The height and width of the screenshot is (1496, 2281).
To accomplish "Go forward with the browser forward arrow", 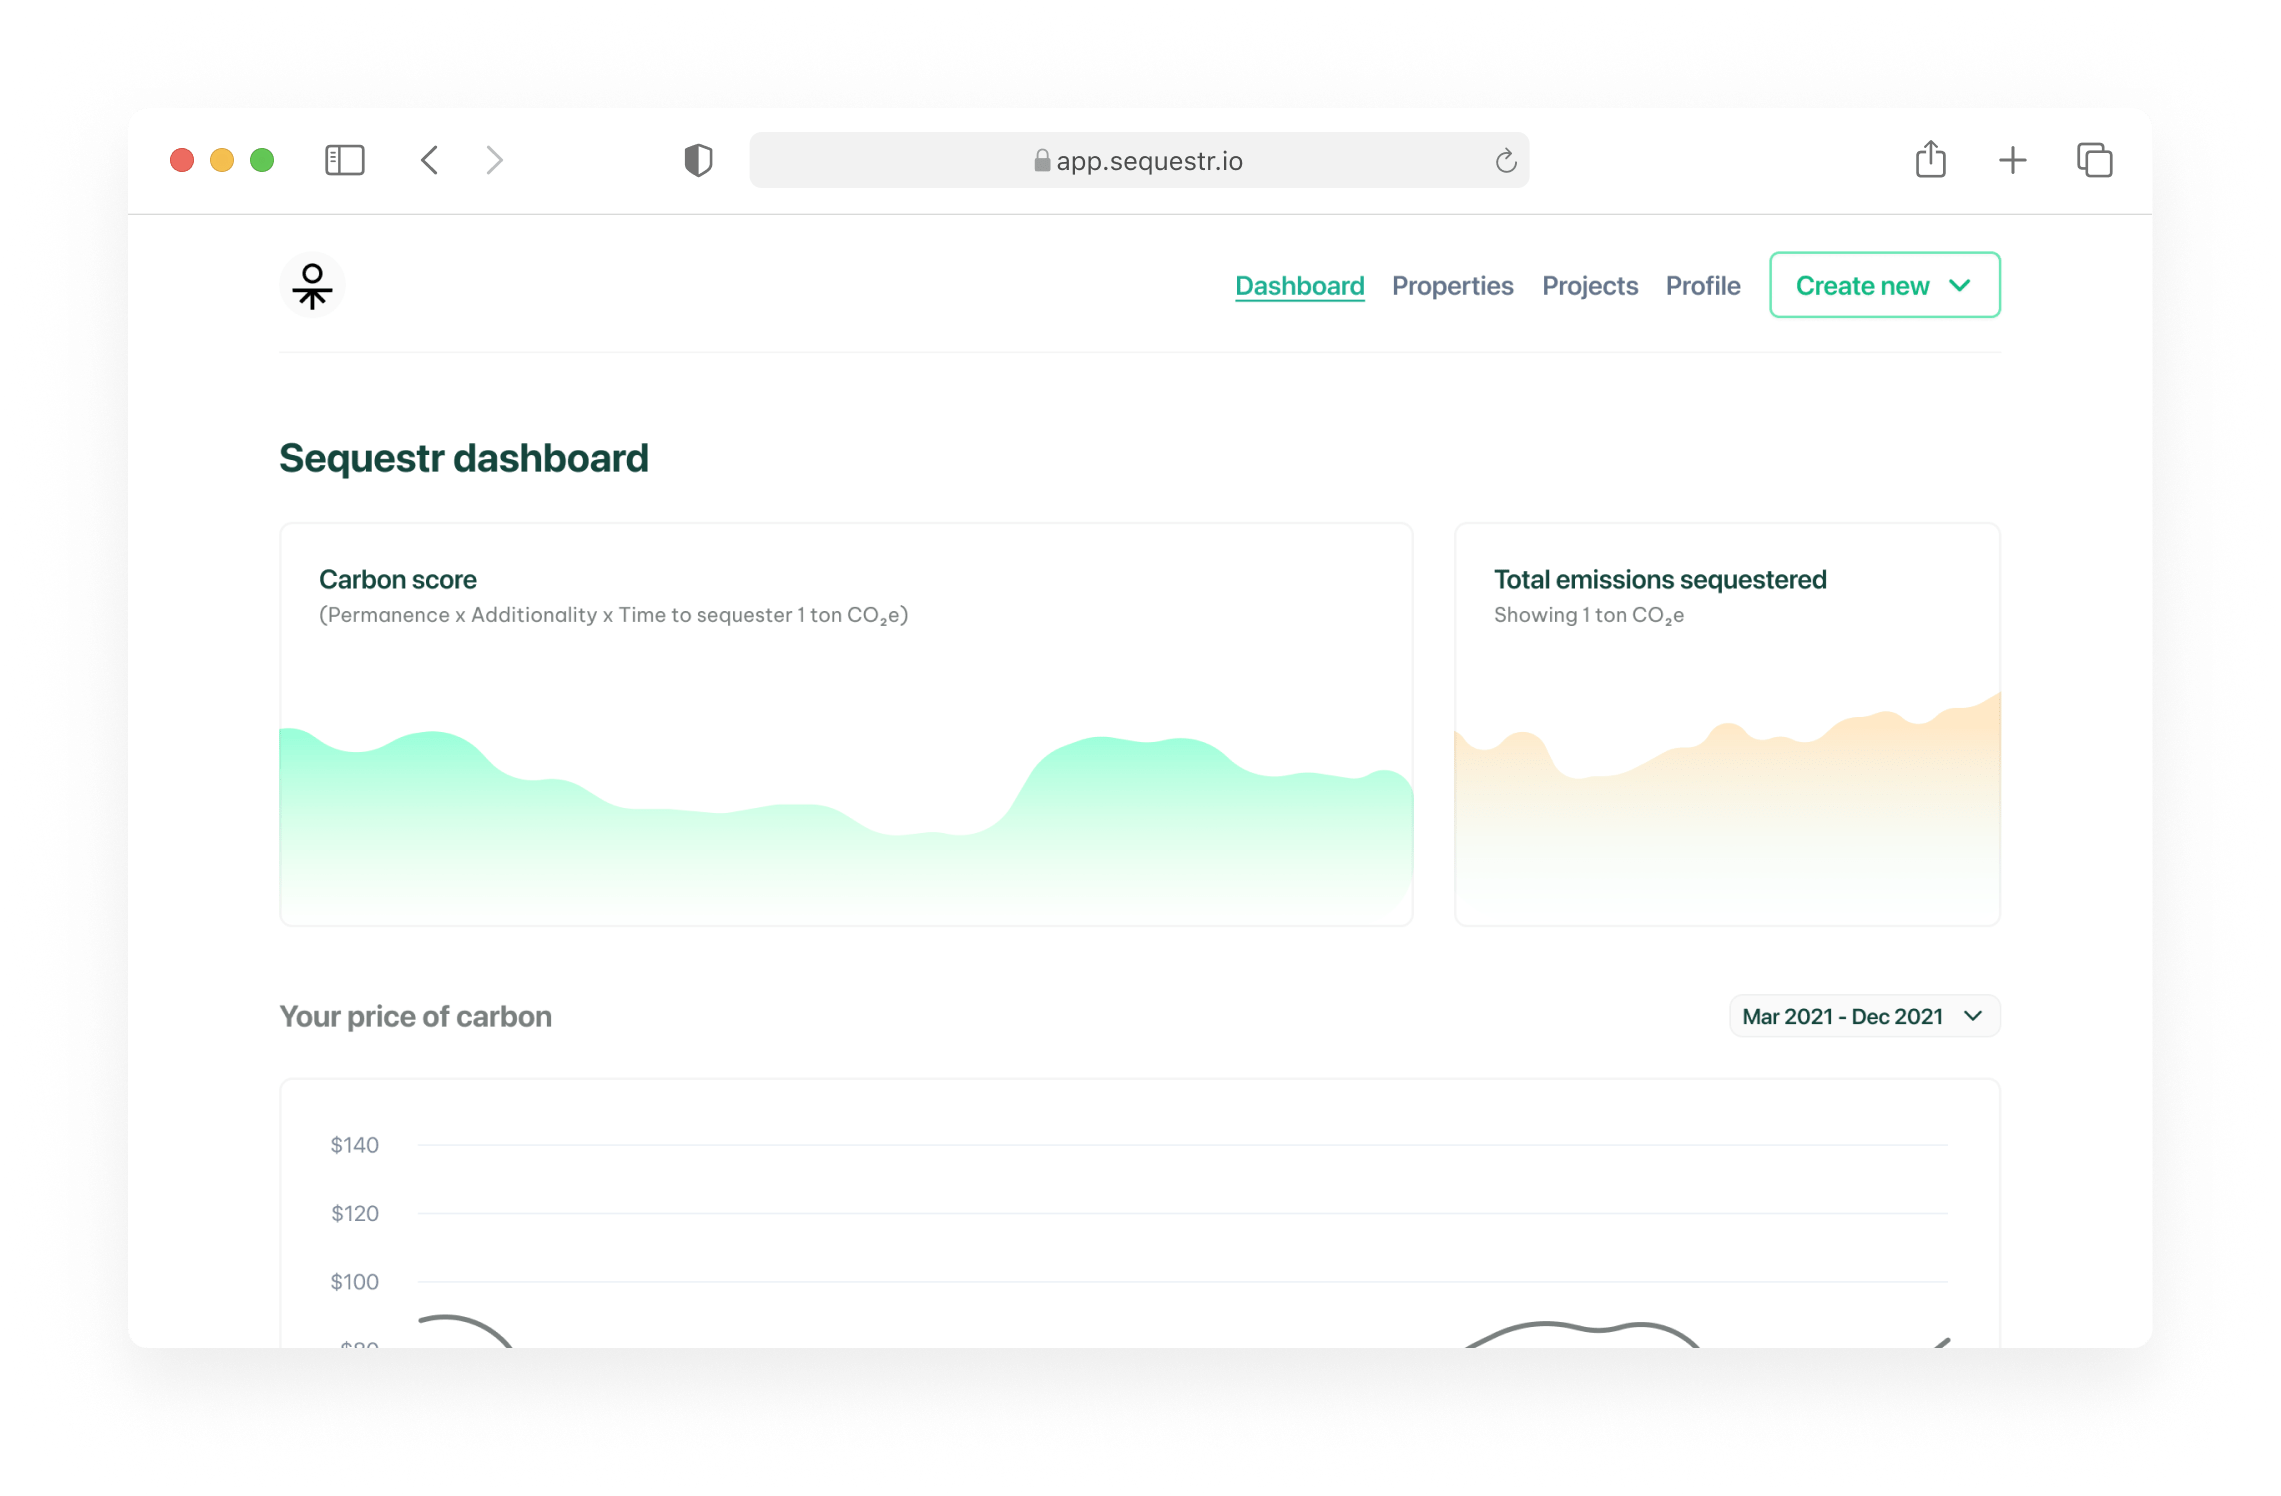I will [x=494, y=160].
